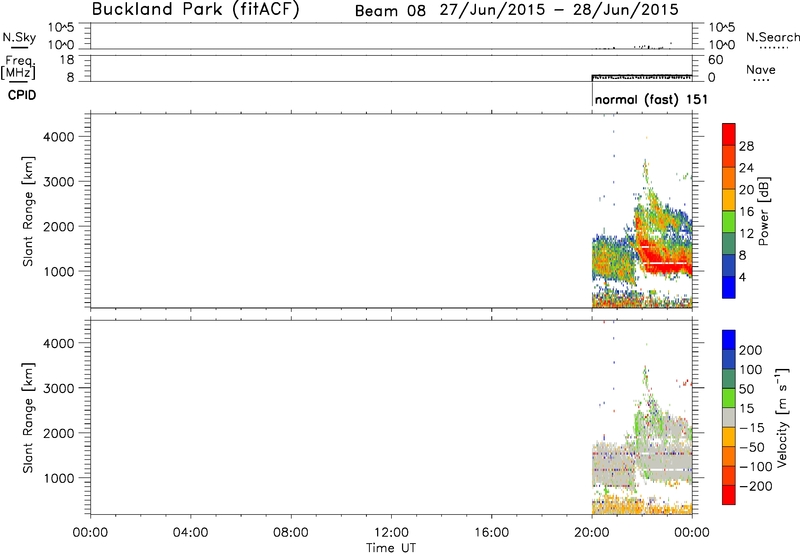Click 'Slant Range [km]' label on velocity panel
This screenshot has width=800, height=554.
point(28,418)
